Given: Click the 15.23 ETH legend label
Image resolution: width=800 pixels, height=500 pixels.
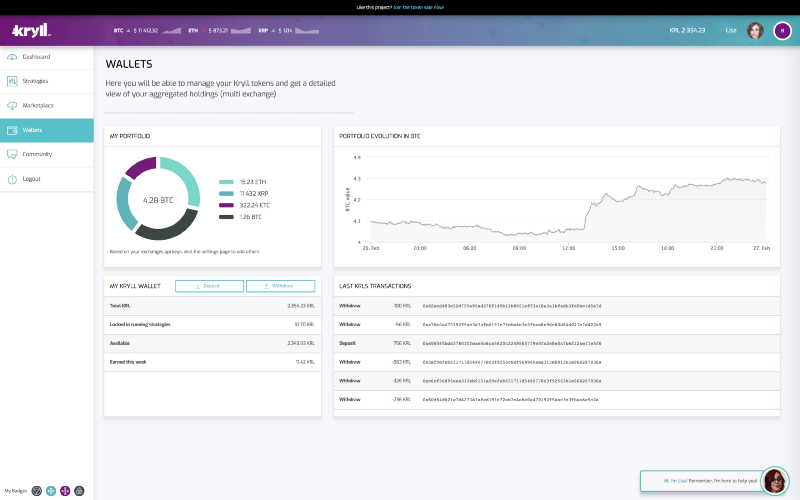Looking at the screenshot, I should click(x=253, y=182).
